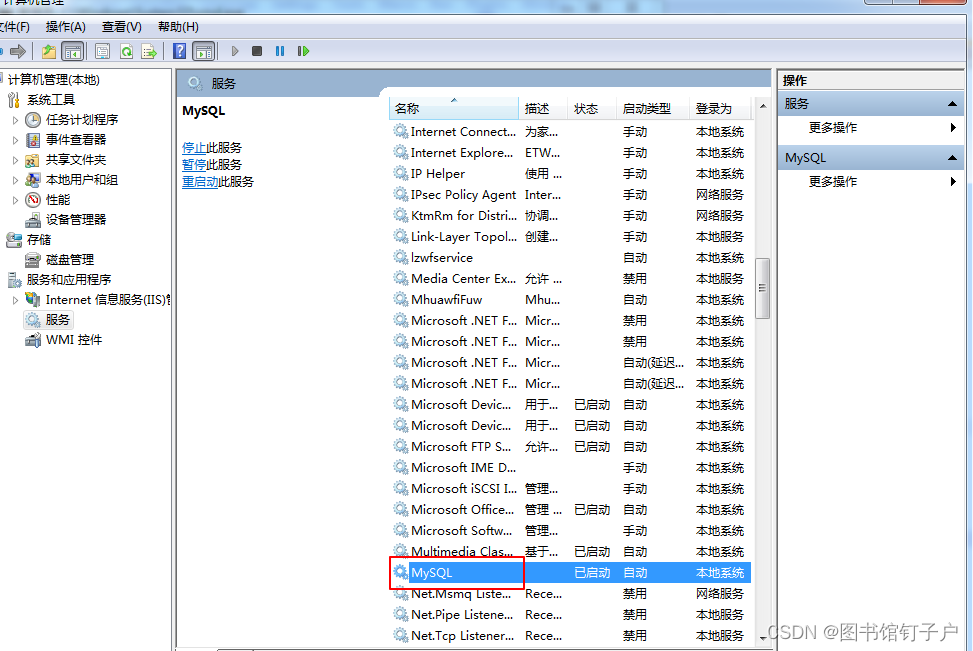Select the lzwfservice service row
This screenshot has width=973, height=651.
pyautogui.click(x=571, y=258)
